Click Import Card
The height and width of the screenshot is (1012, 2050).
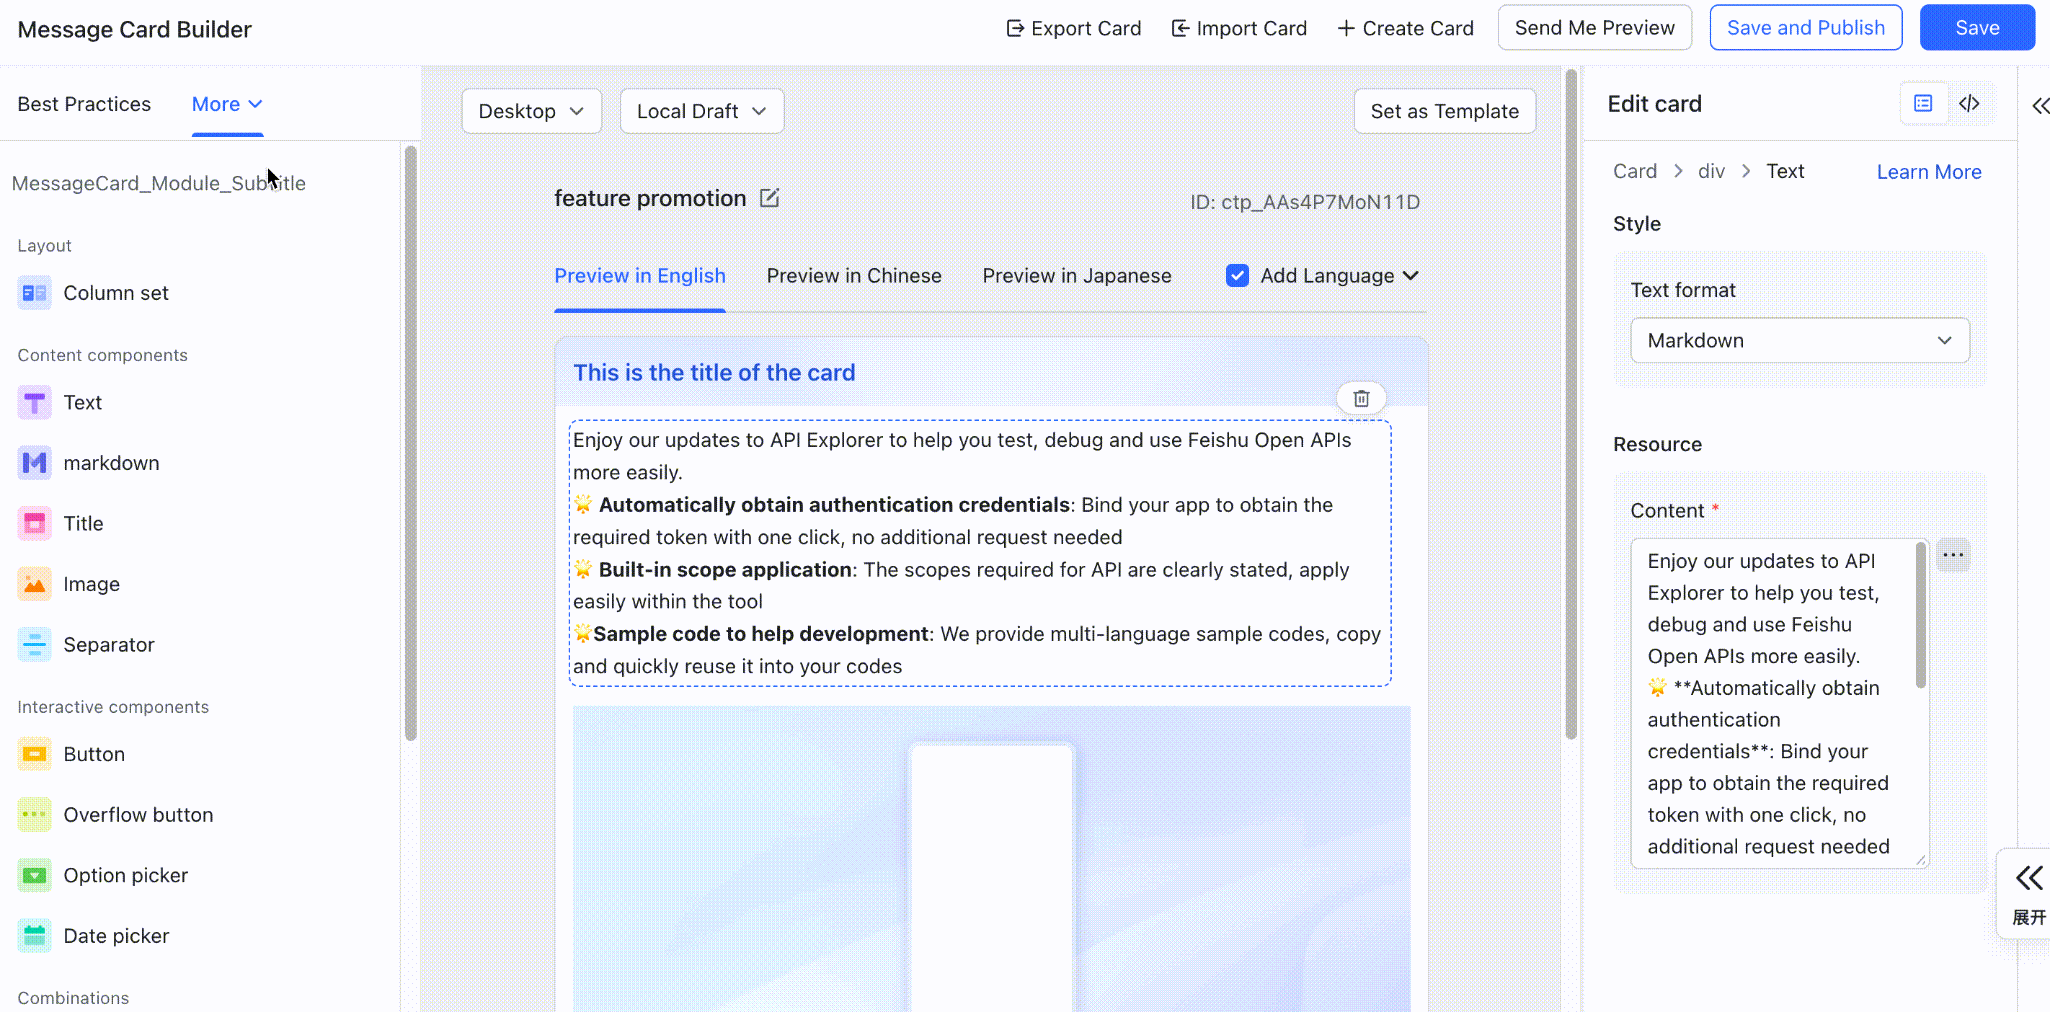pos(1238,28)
